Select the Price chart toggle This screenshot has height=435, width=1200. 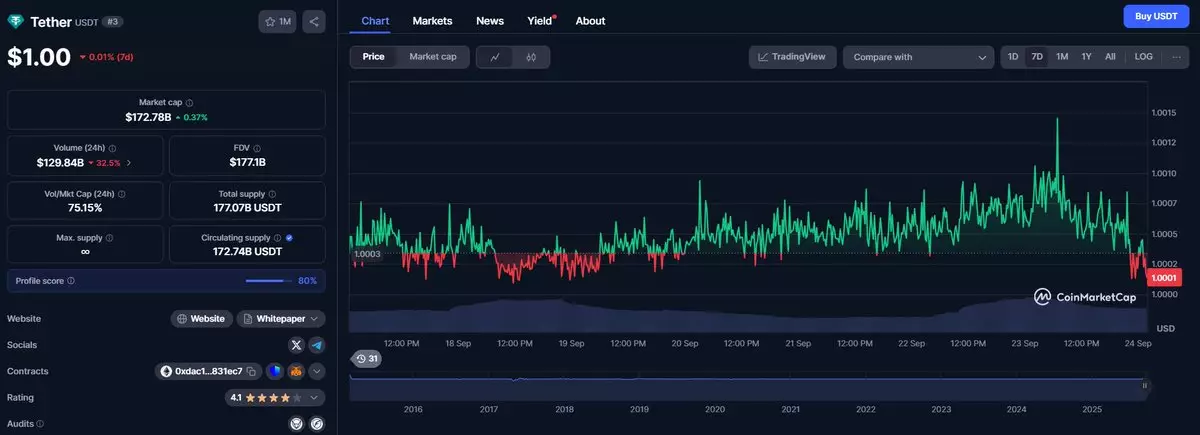click(373, 57)
